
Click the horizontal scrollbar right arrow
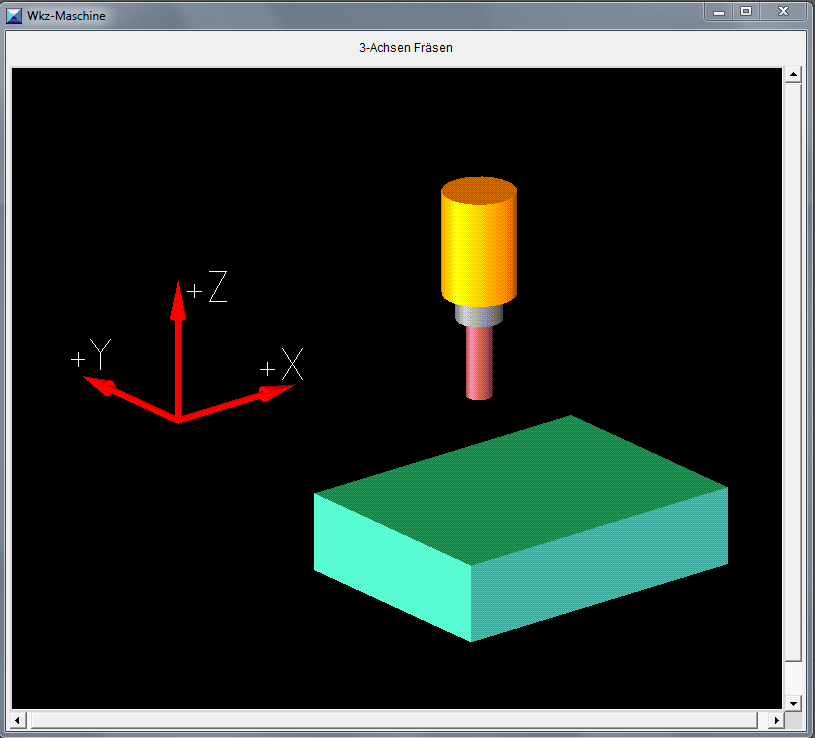coord(777,720)
